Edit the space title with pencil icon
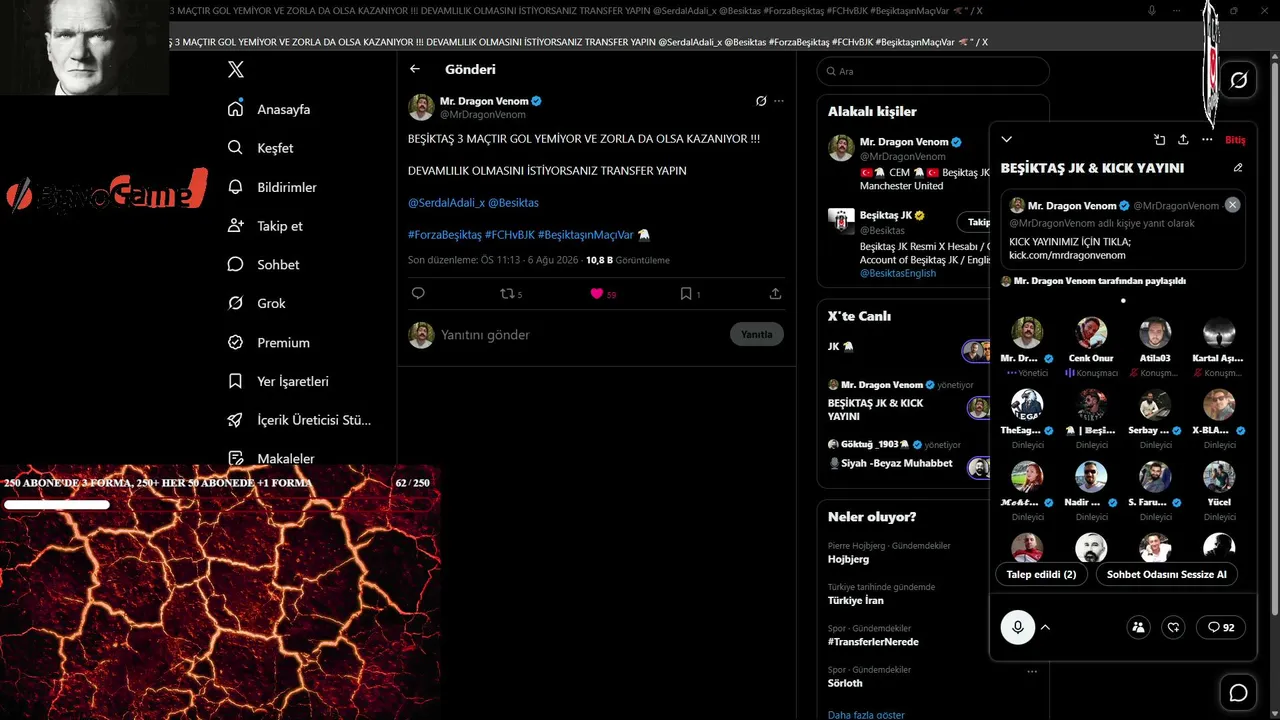Viewport: 1280px width, 720px height. click(x=1238, y=168)
